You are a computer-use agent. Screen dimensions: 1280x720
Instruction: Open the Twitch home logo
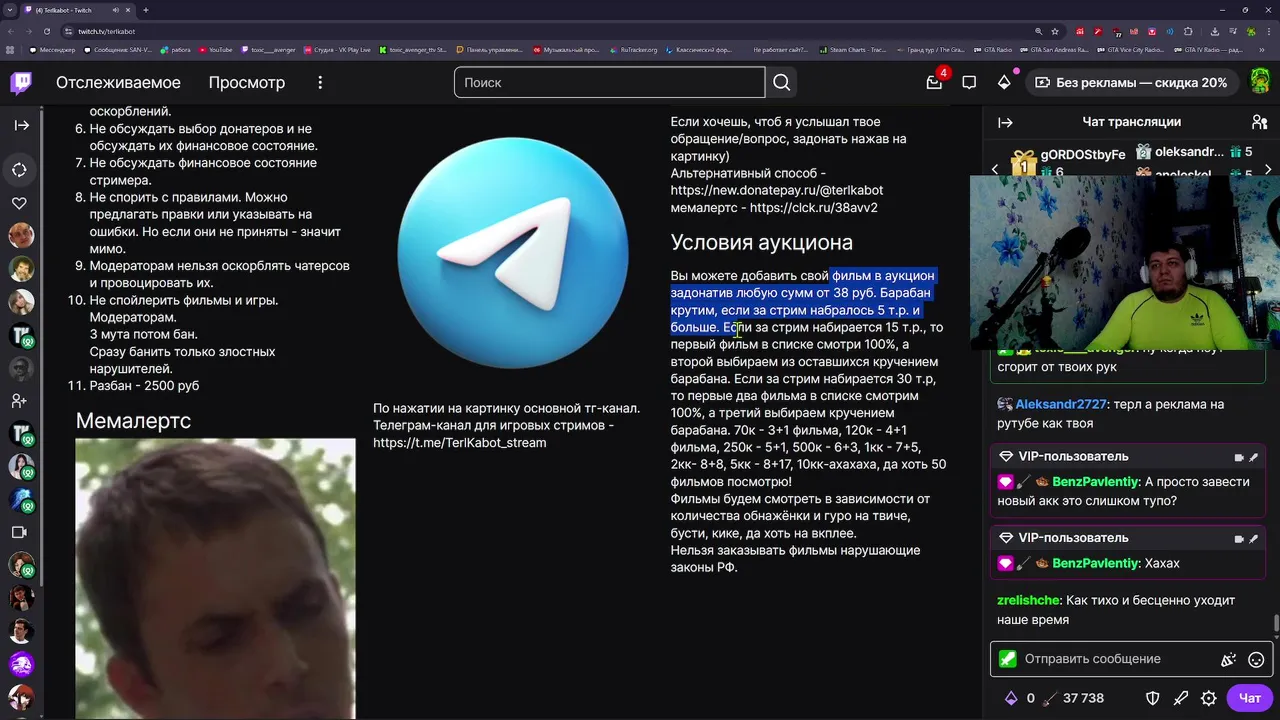coord(21,83)
